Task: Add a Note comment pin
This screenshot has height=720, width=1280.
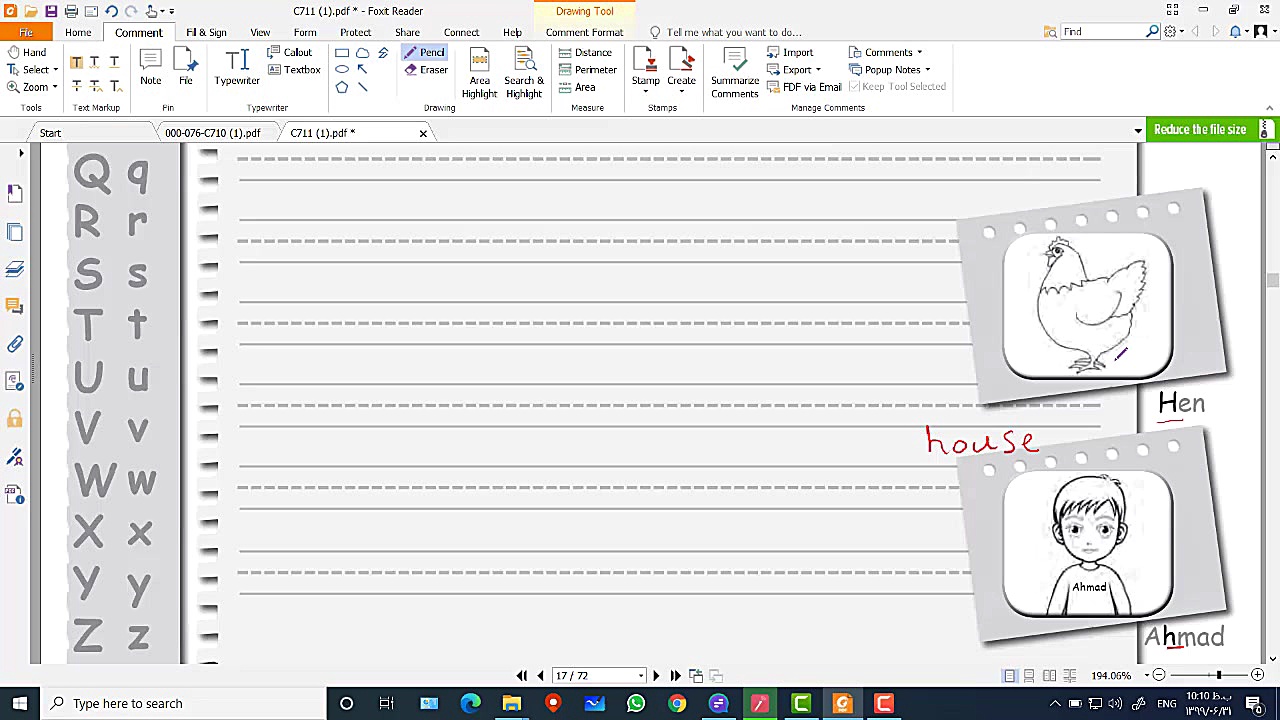Action: point(150,68)
